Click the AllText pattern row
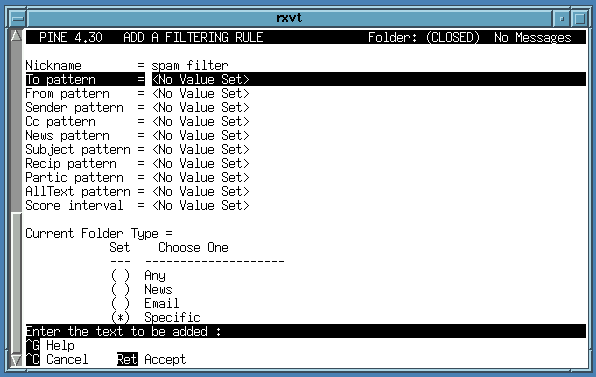 click(137, 192)
